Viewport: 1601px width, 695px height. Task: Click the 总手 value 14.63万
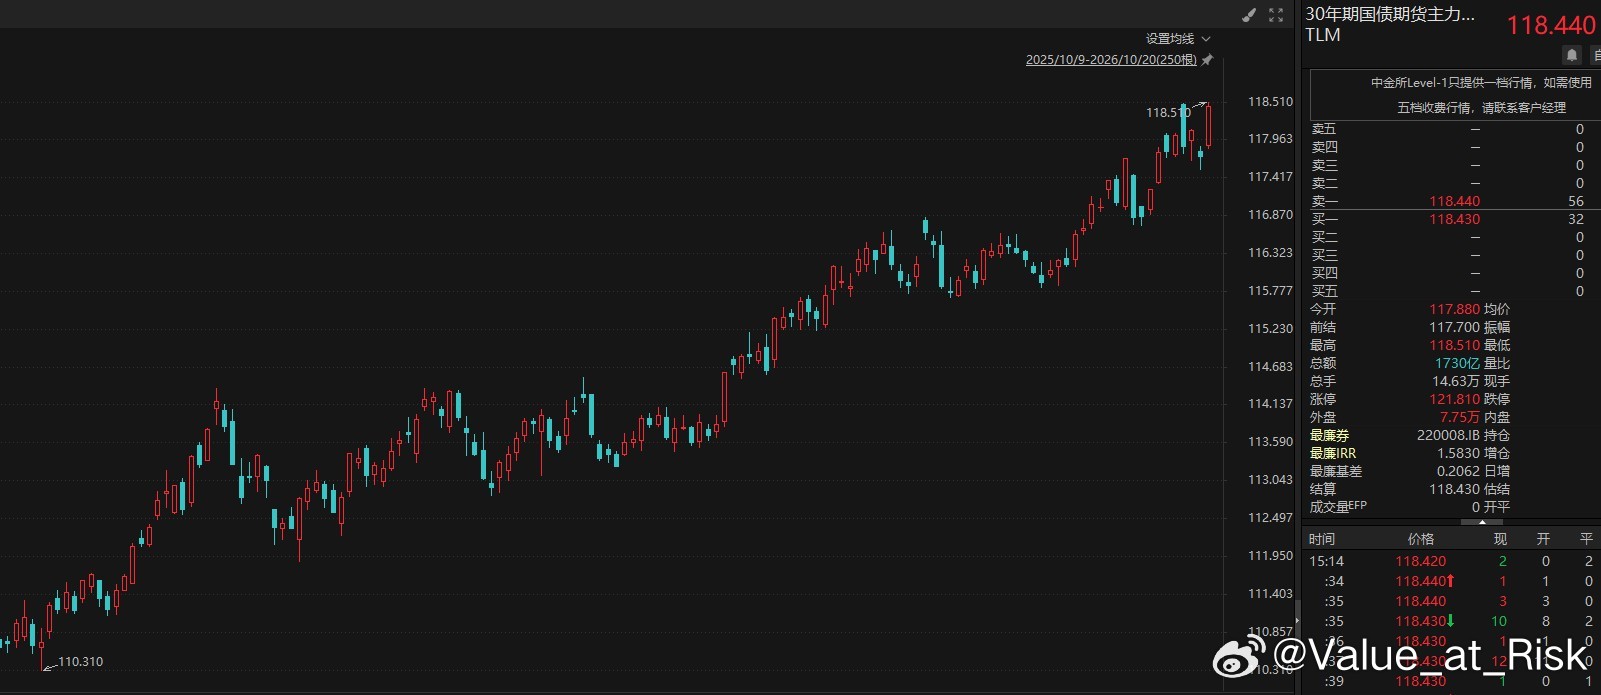pyautogui.click(x=1456, y=381)
